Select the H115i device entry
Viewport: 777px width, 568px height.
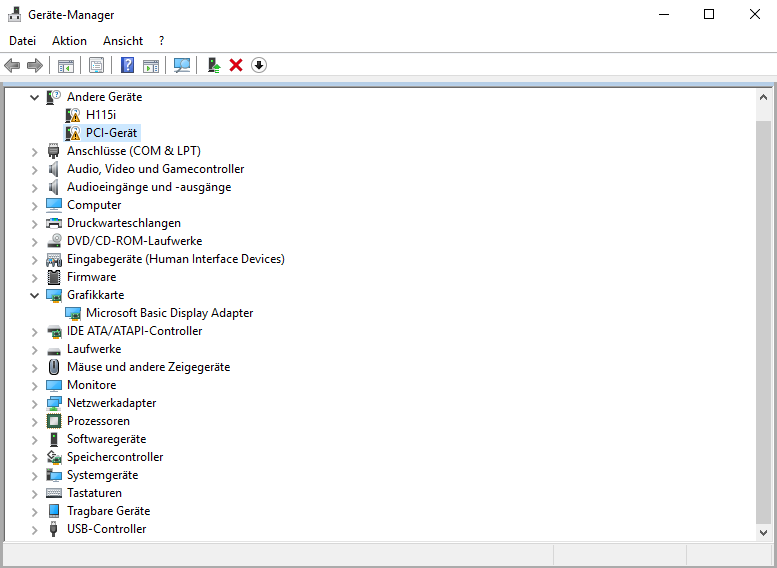click(101, 114)
